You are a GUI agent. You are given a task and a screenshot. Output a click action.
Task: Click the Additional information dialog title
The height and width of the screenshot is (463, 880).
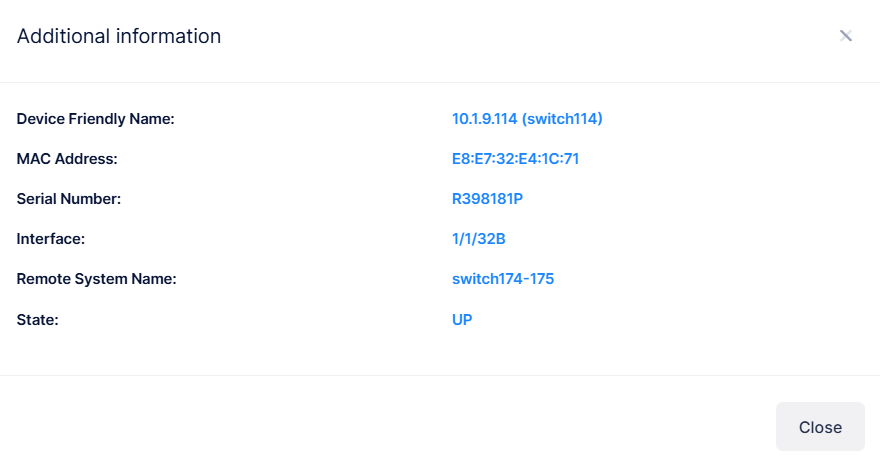(x=119, y=36)
